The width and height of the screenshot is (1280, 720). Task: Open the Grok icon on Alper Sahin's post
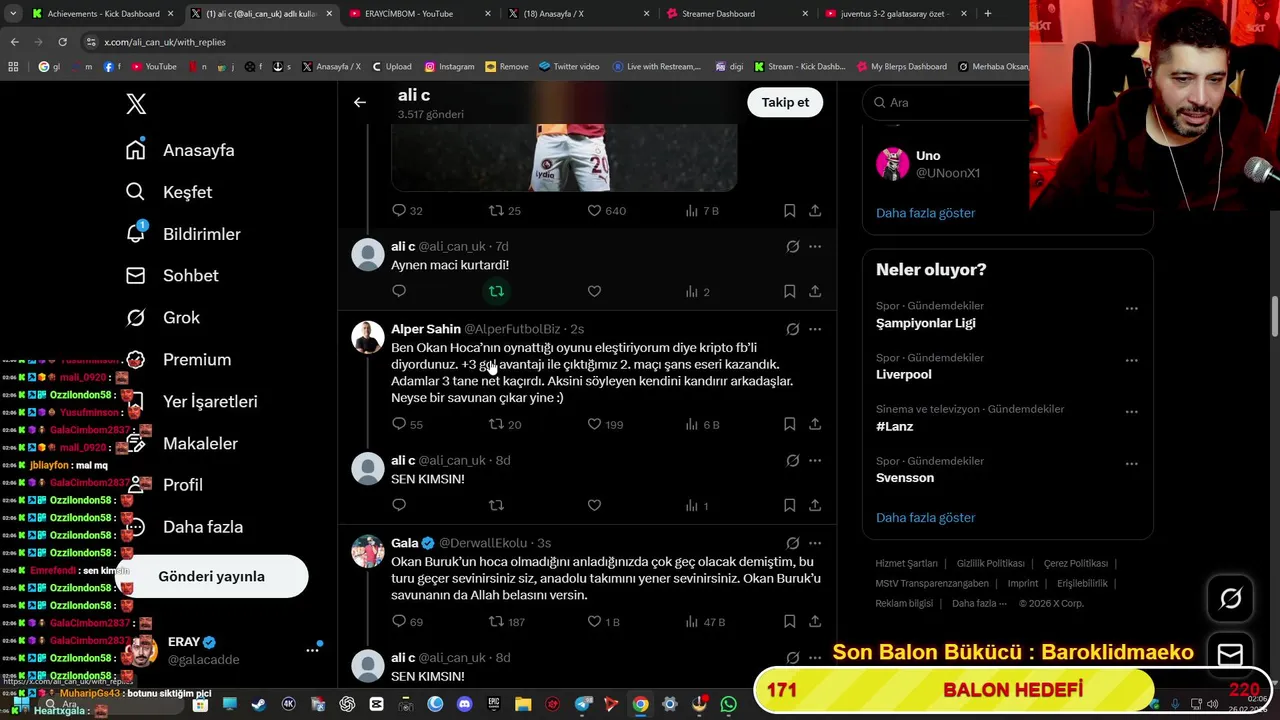click(792, 329)
